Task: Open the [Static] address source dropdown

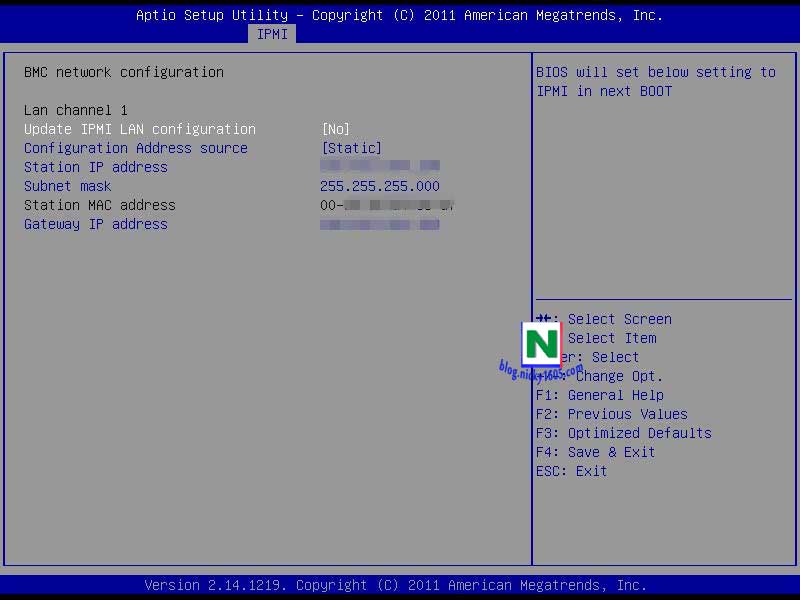Action: coord(352,148)
